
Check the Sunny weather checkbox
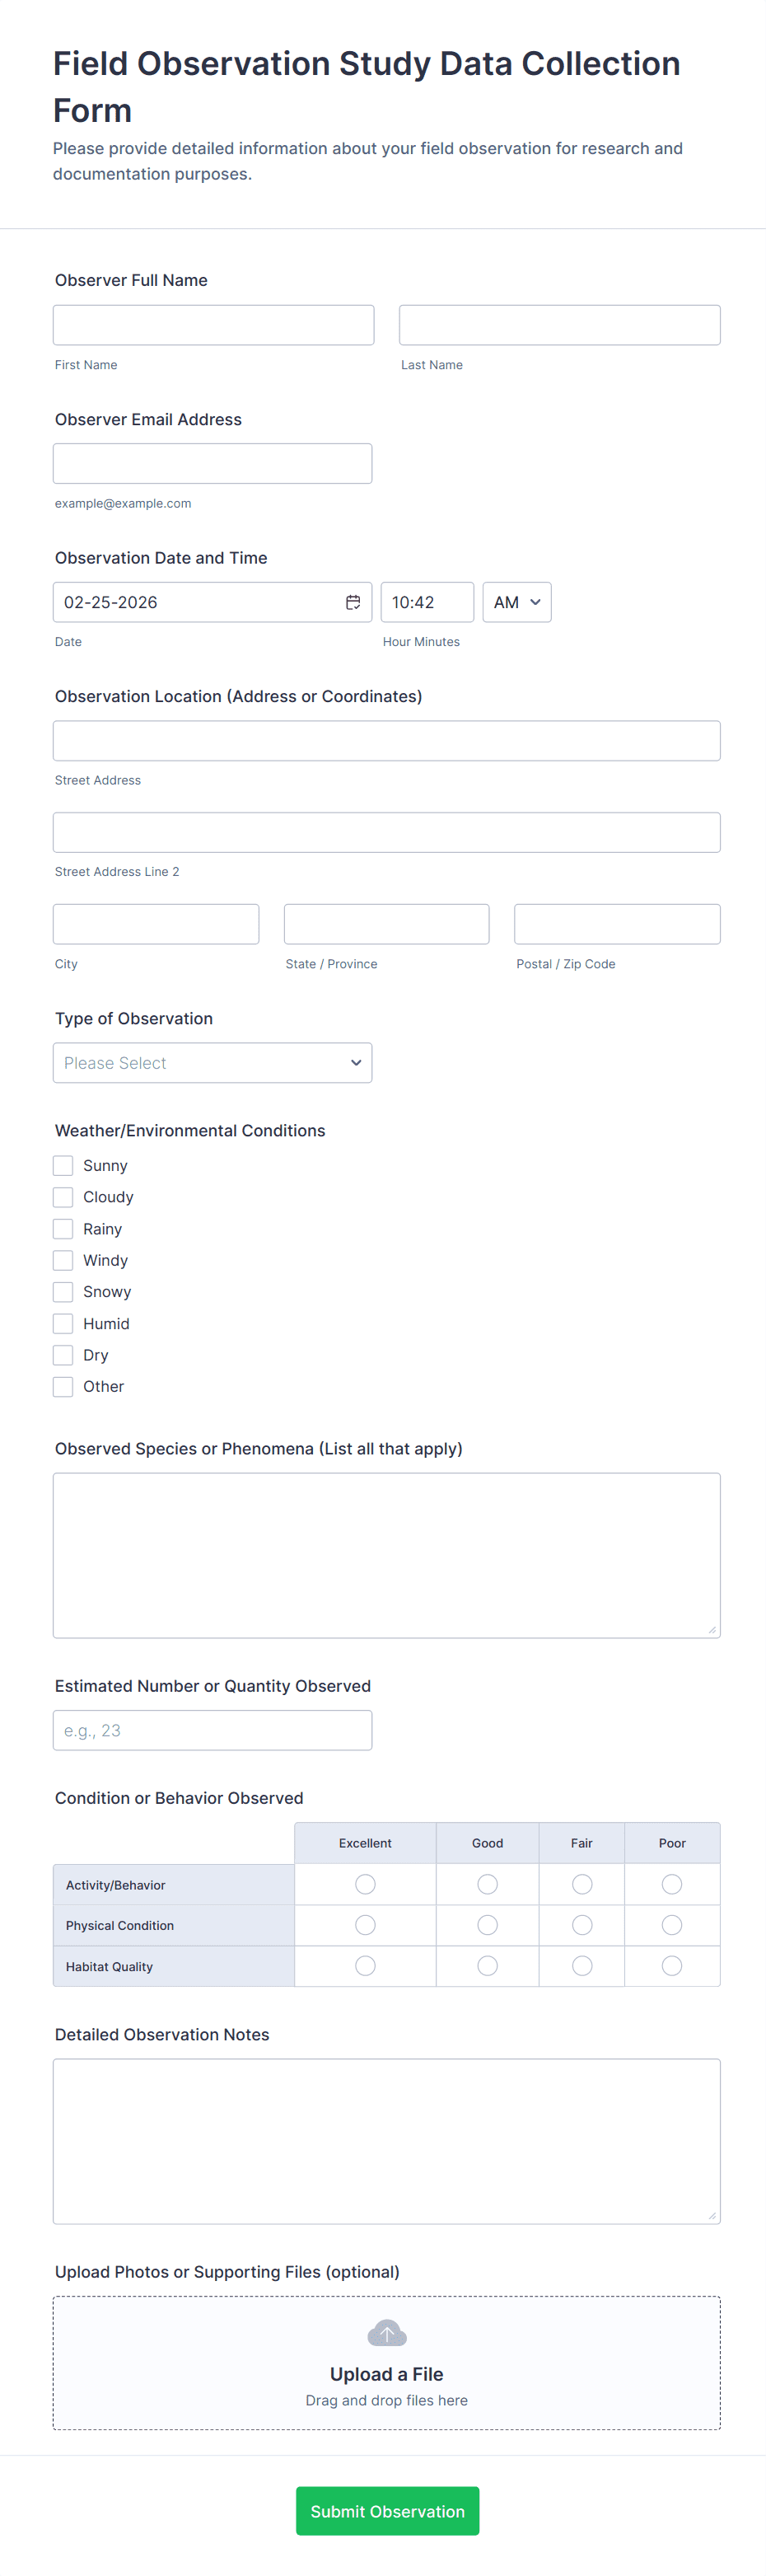point(63,1165)
